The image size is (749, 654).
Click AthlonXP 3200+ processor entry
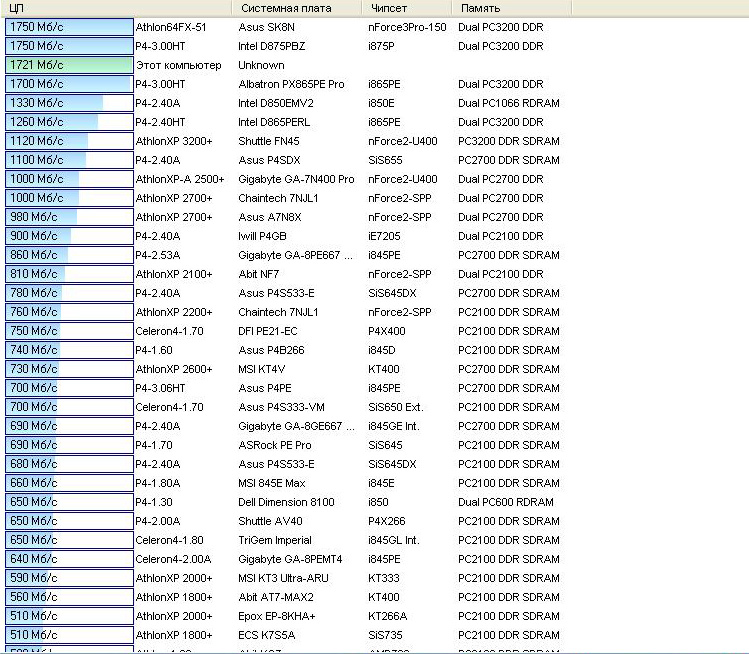pos(174,141)
